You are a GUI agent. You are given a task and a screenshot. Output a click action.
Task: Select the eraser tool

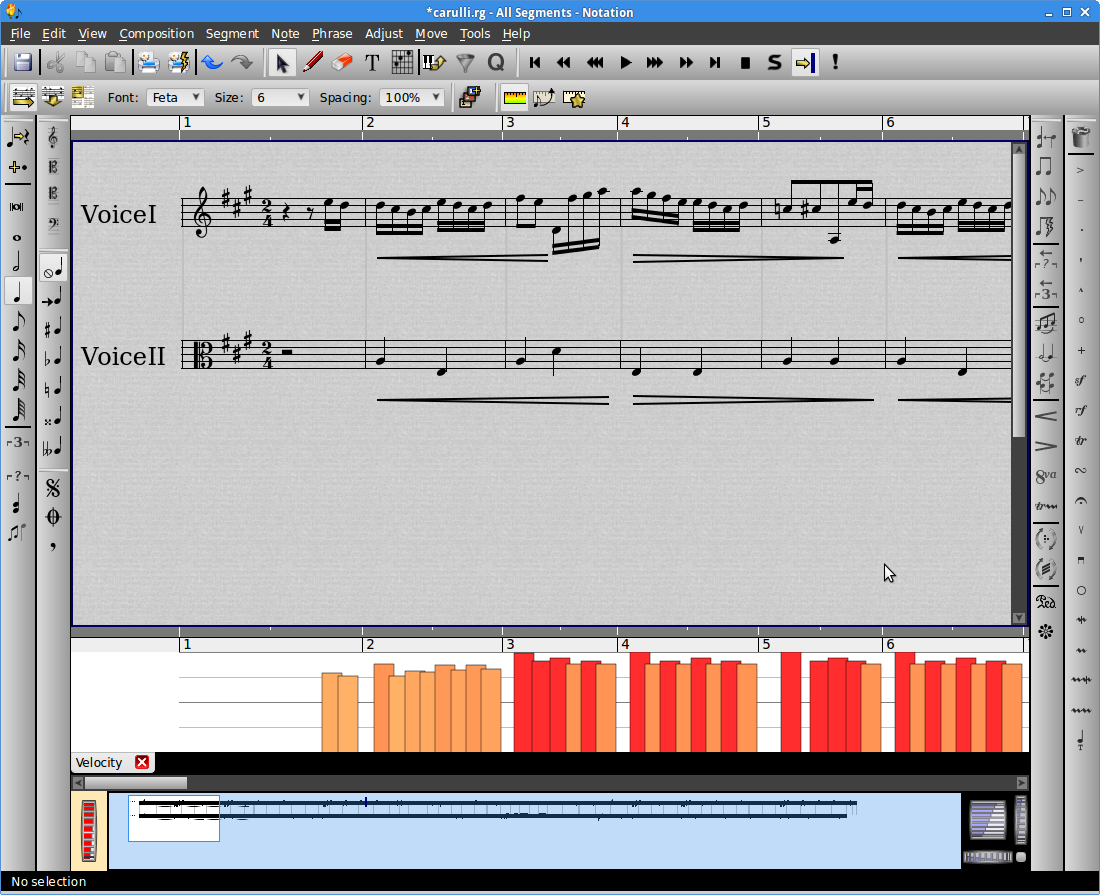click(x=342, y=62)
